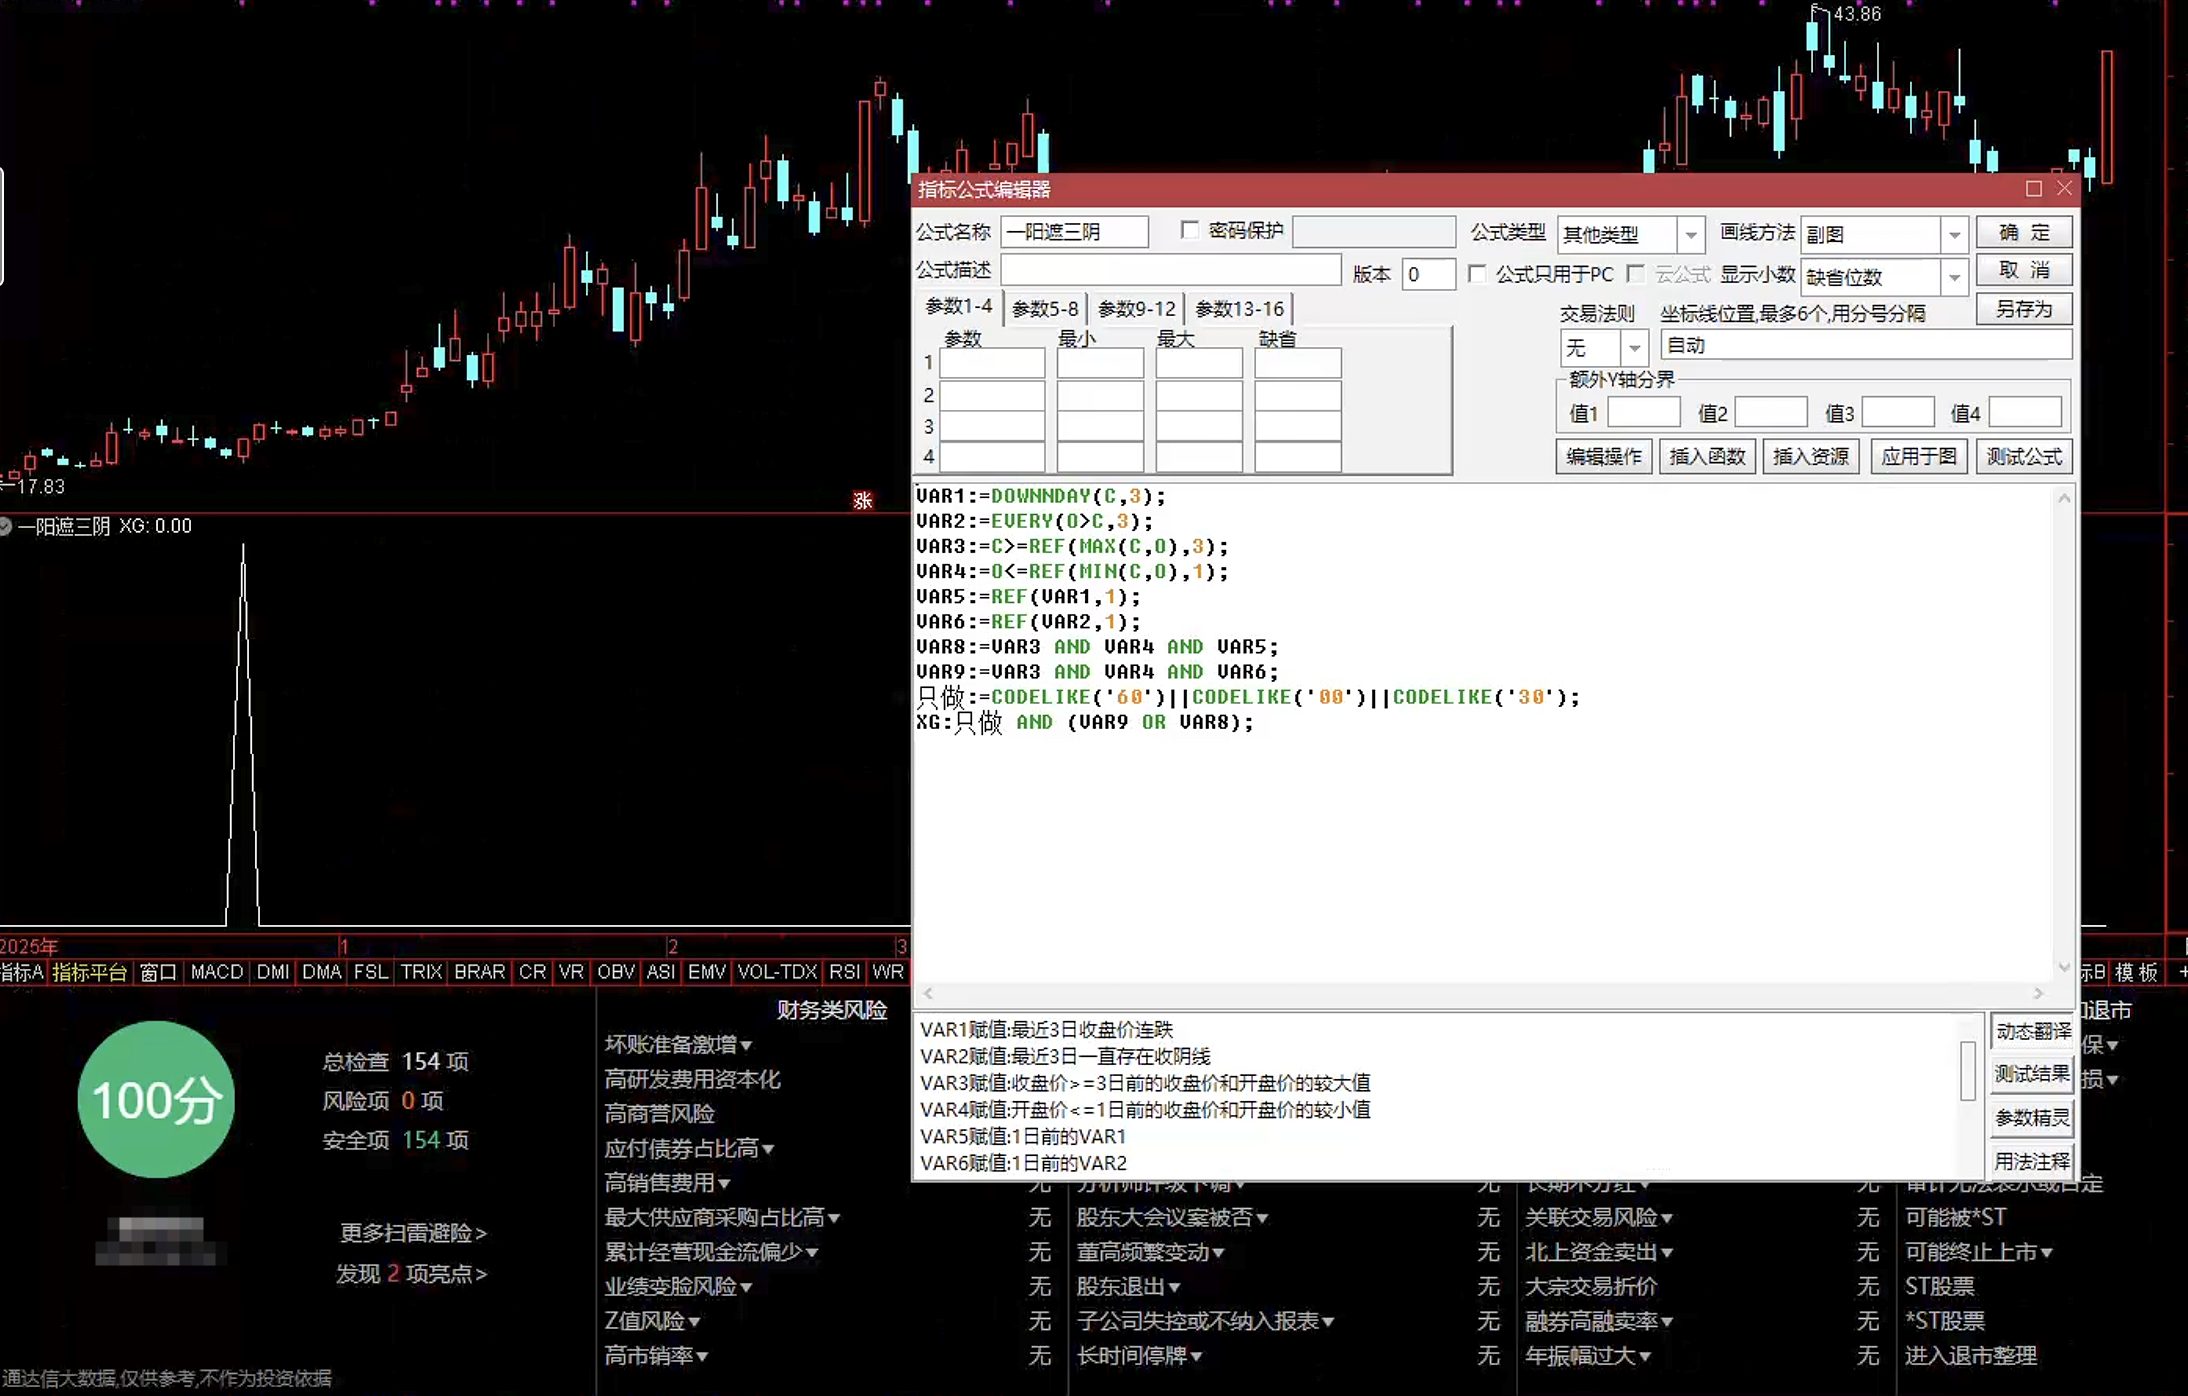
Task: Click 测试公式 button
Action: pos(2024,456)
